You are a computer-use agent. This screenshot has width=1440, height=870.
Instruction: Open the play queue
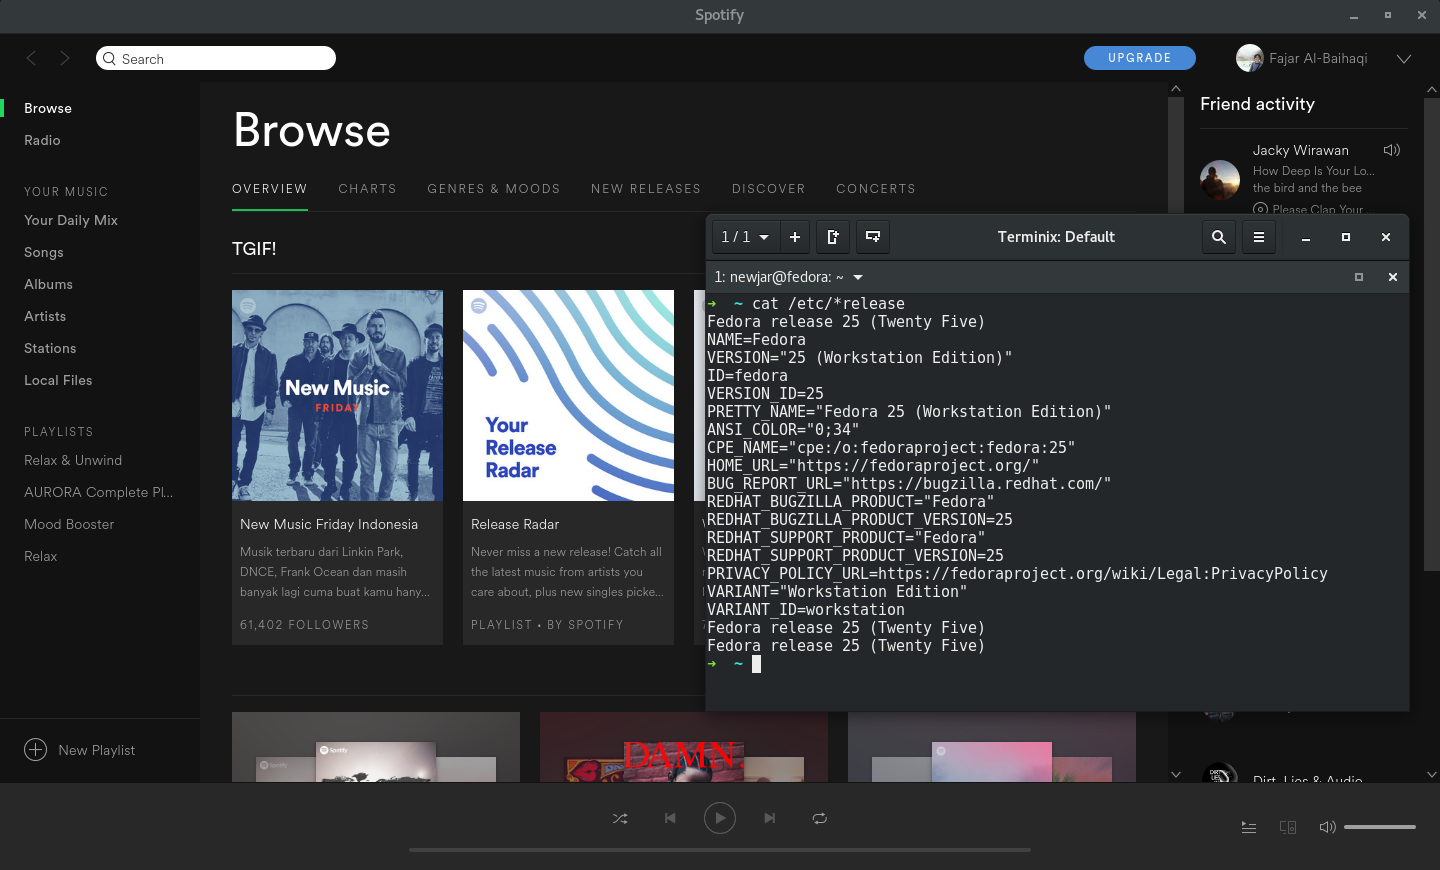pos(1249,827)
